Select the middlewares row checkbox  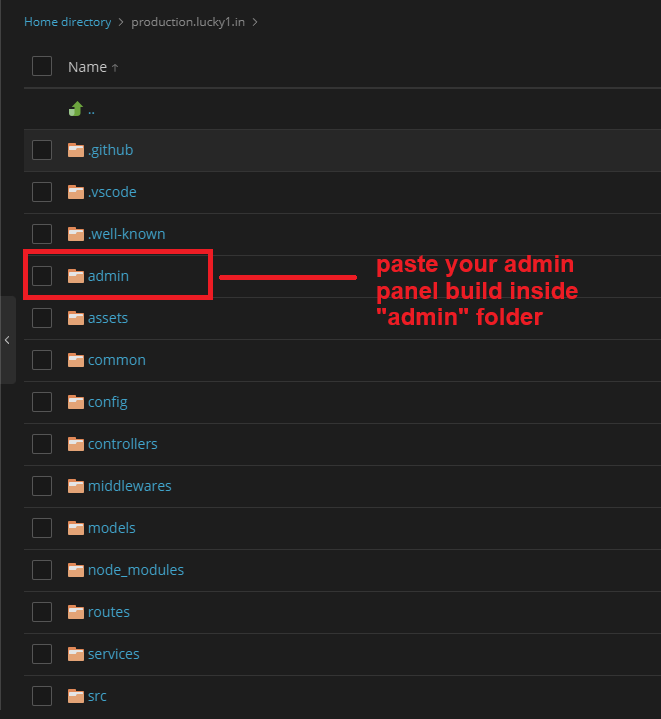pyautogui.click(x=42, y=486)
